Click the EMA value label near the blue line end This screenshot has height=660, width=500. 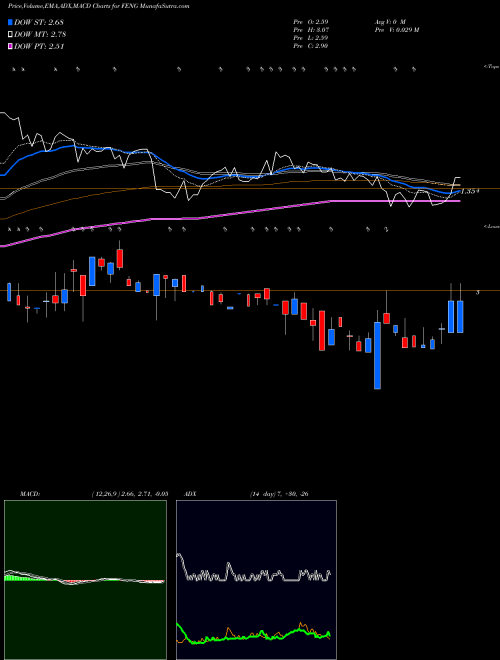(x=470, y=192)
